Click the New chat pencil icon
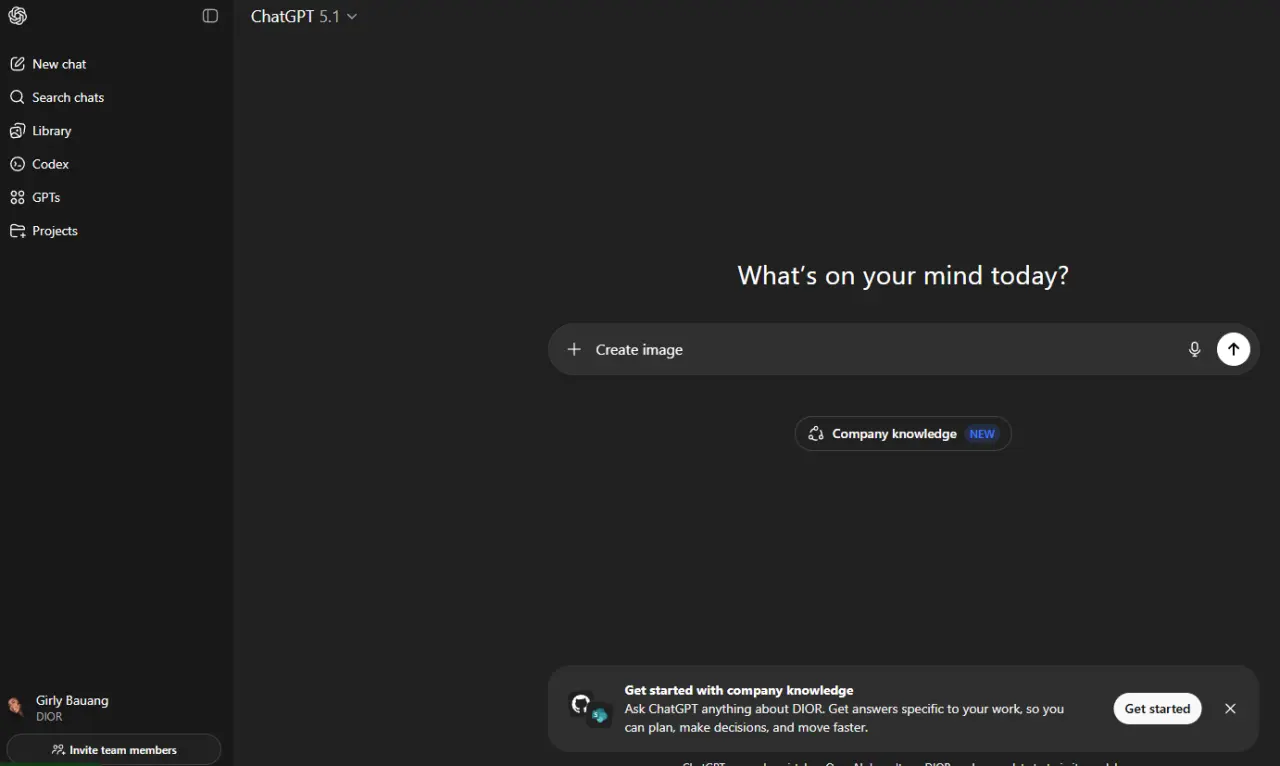This screenshot has width=1280, height=766. [x=17, y=64]
